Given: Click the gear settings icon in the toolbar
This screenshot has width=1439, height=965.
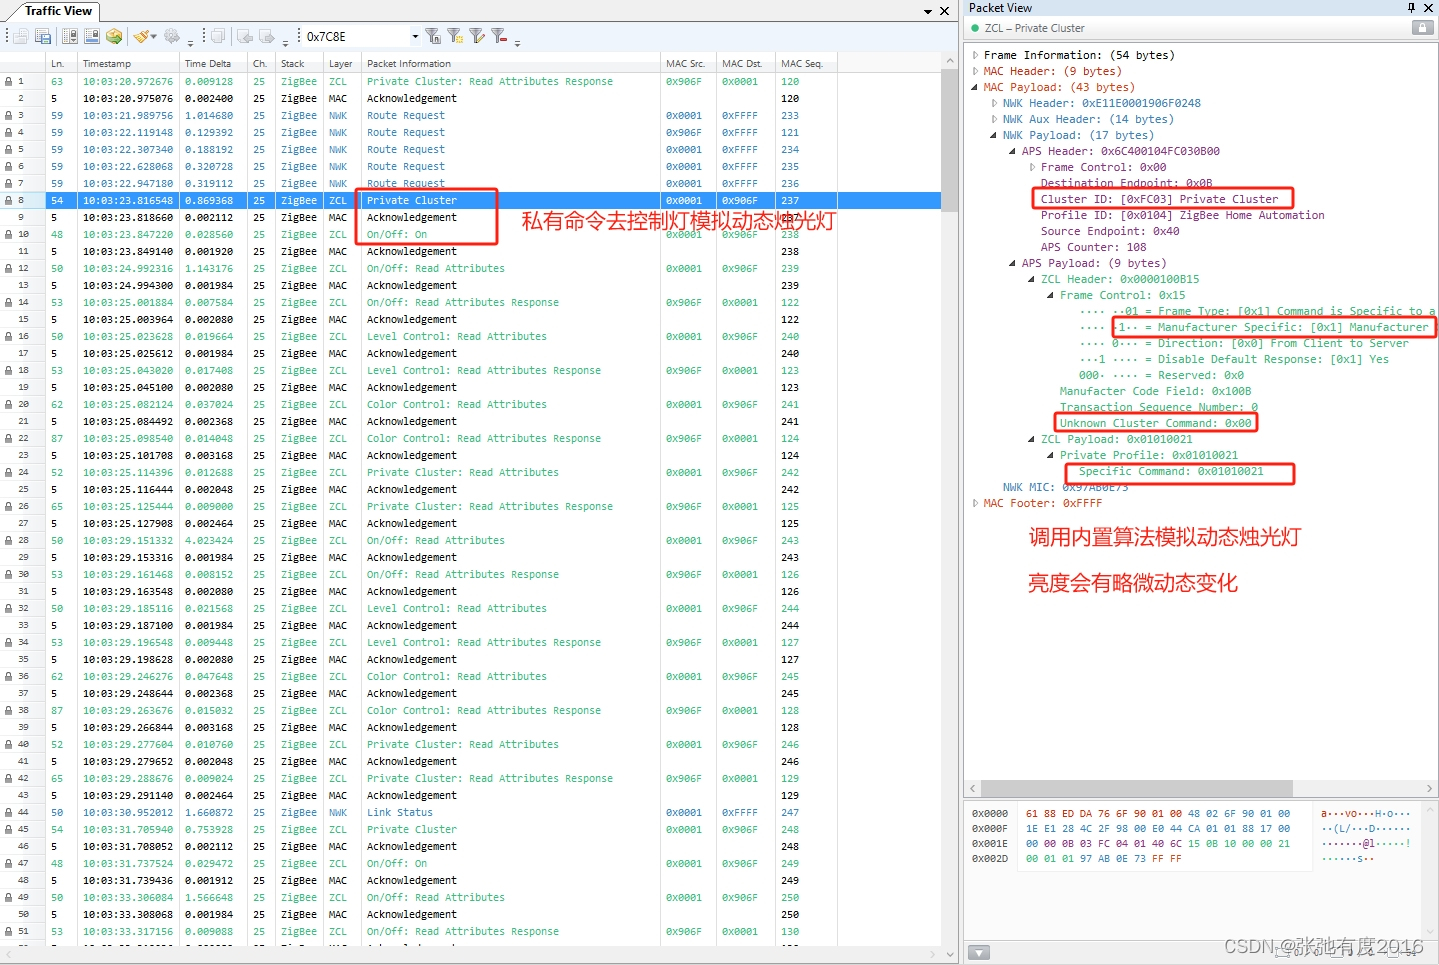Looking at the screenshot, I should pos(172,36).
